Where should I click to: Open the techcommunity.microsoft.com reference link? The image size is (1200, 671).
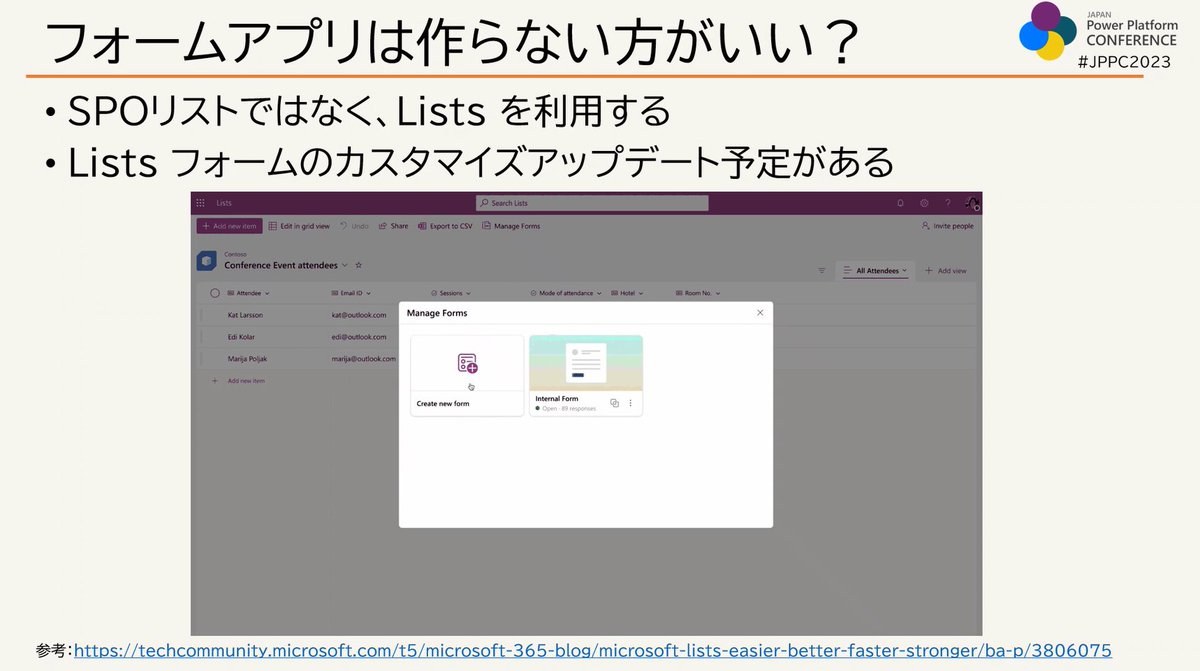593,650
